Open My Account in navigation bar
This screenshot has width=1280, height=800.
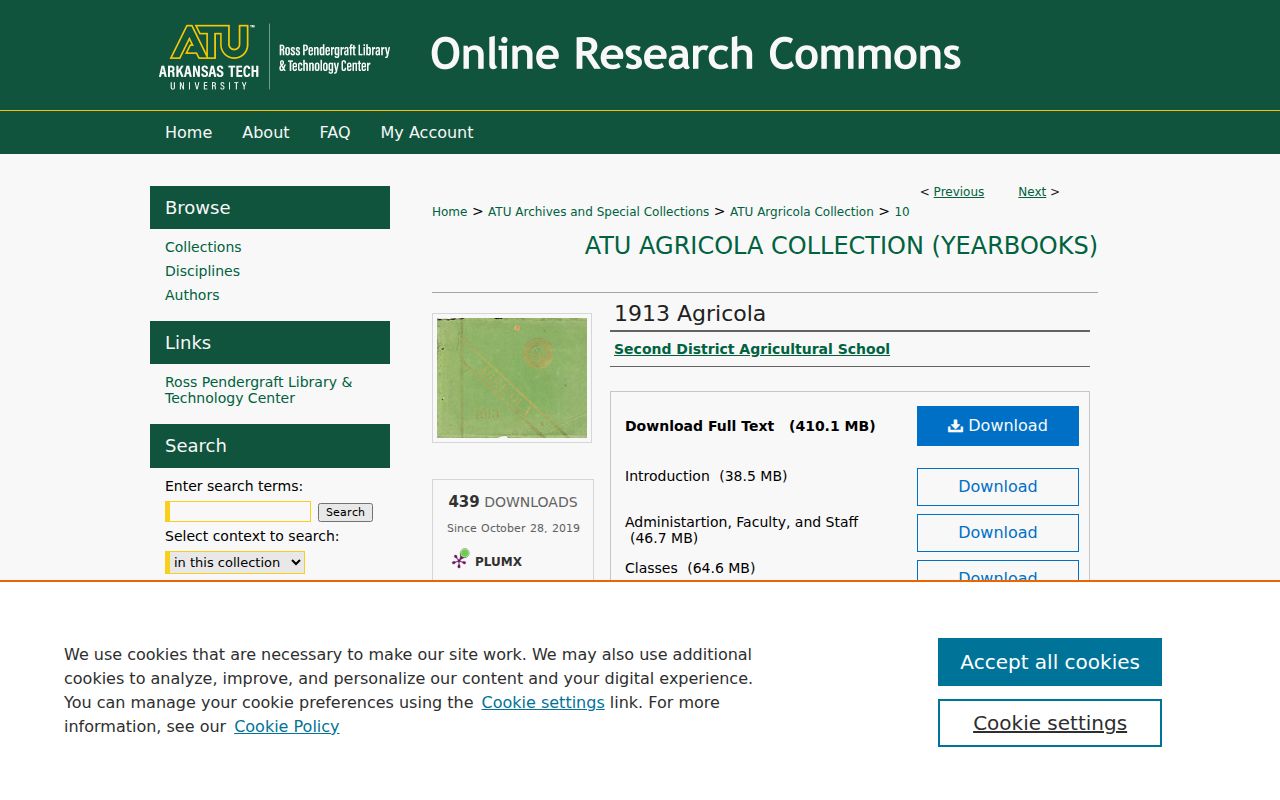(427, 132)
